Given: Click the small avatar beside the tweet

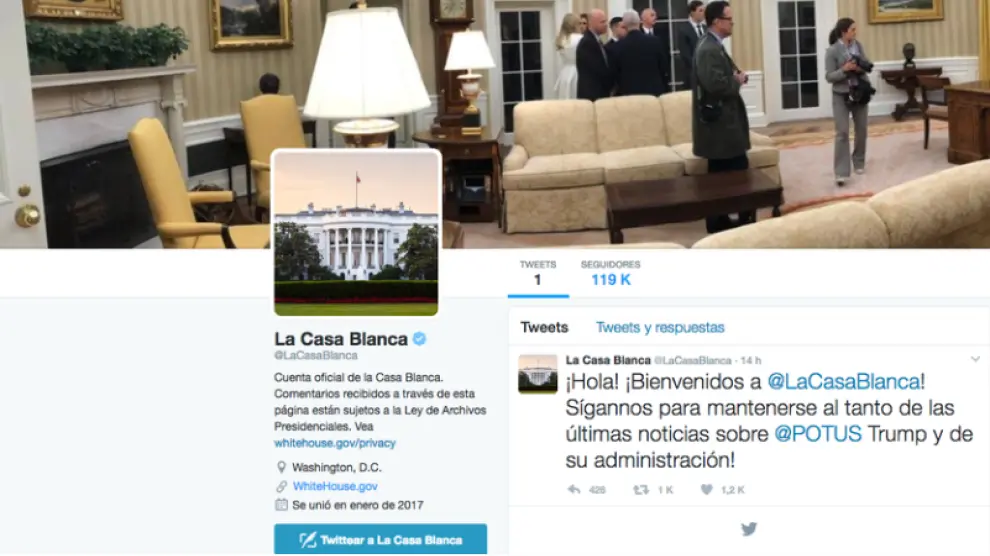Looking at the screenshot, I should point(538,374).
